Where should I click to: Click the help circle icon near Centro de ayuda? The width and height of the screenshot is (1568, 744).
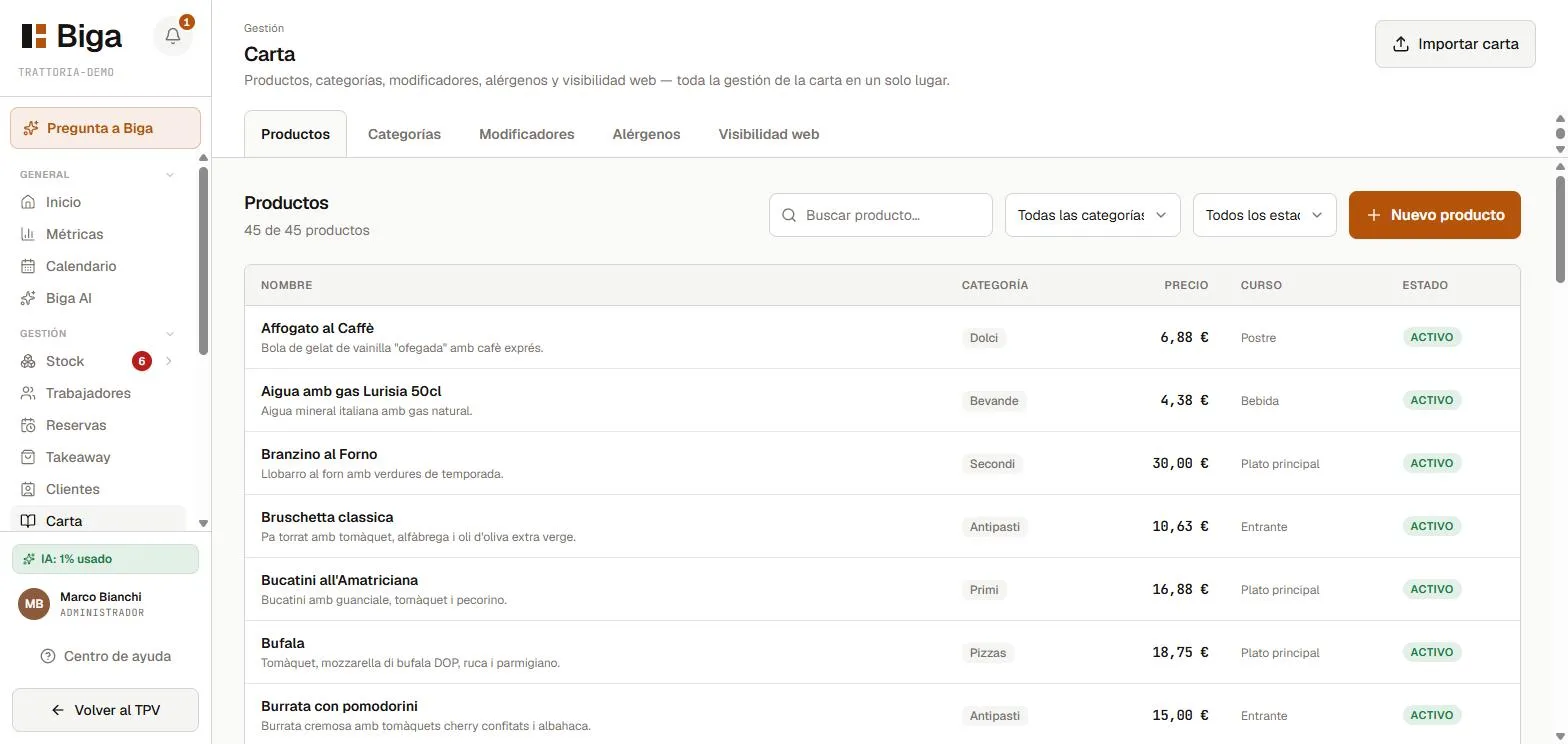pyautogui.click(x=48, y=656)
